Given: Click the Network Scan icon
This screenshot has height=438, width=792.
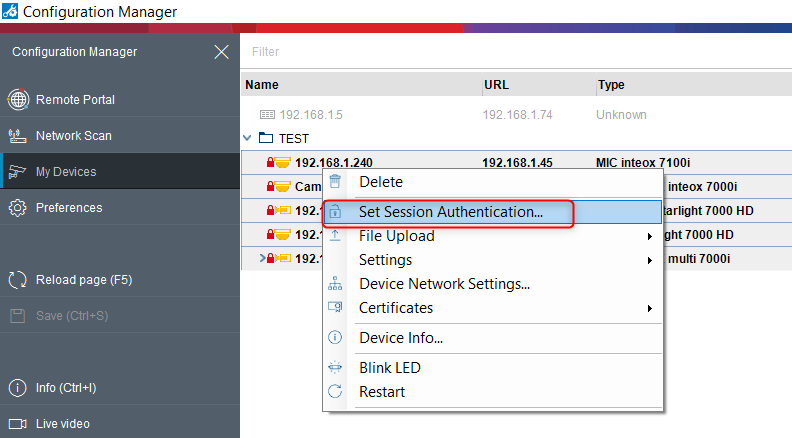Looking at the screenshot, I should (x=17, y=136).
